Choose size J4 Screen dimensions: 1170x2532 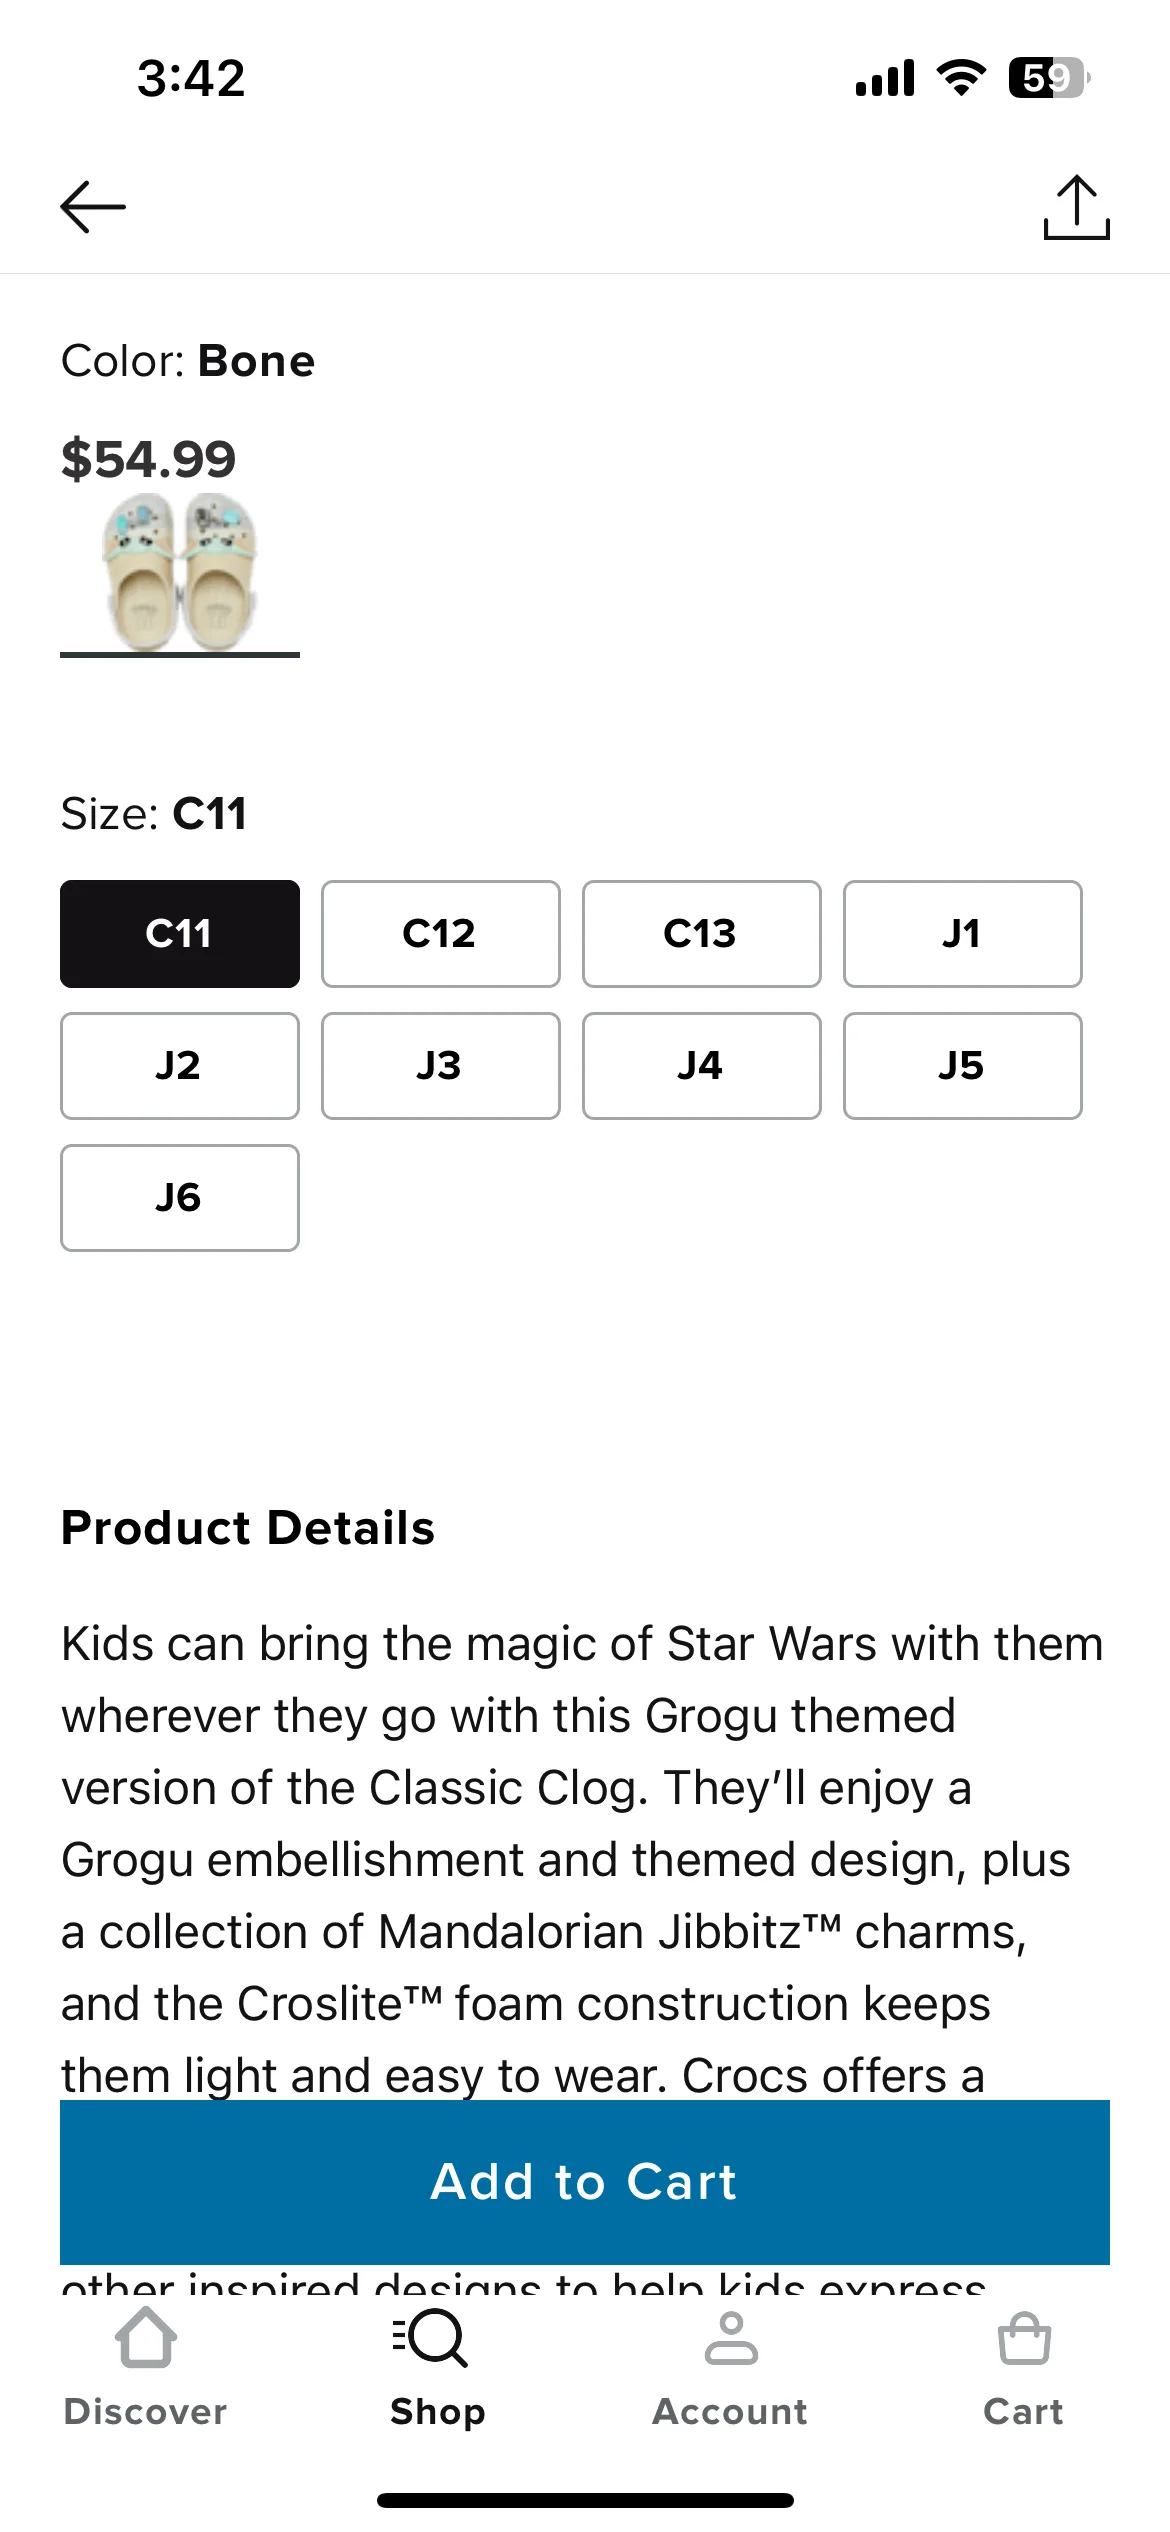tap(702, 1066)
